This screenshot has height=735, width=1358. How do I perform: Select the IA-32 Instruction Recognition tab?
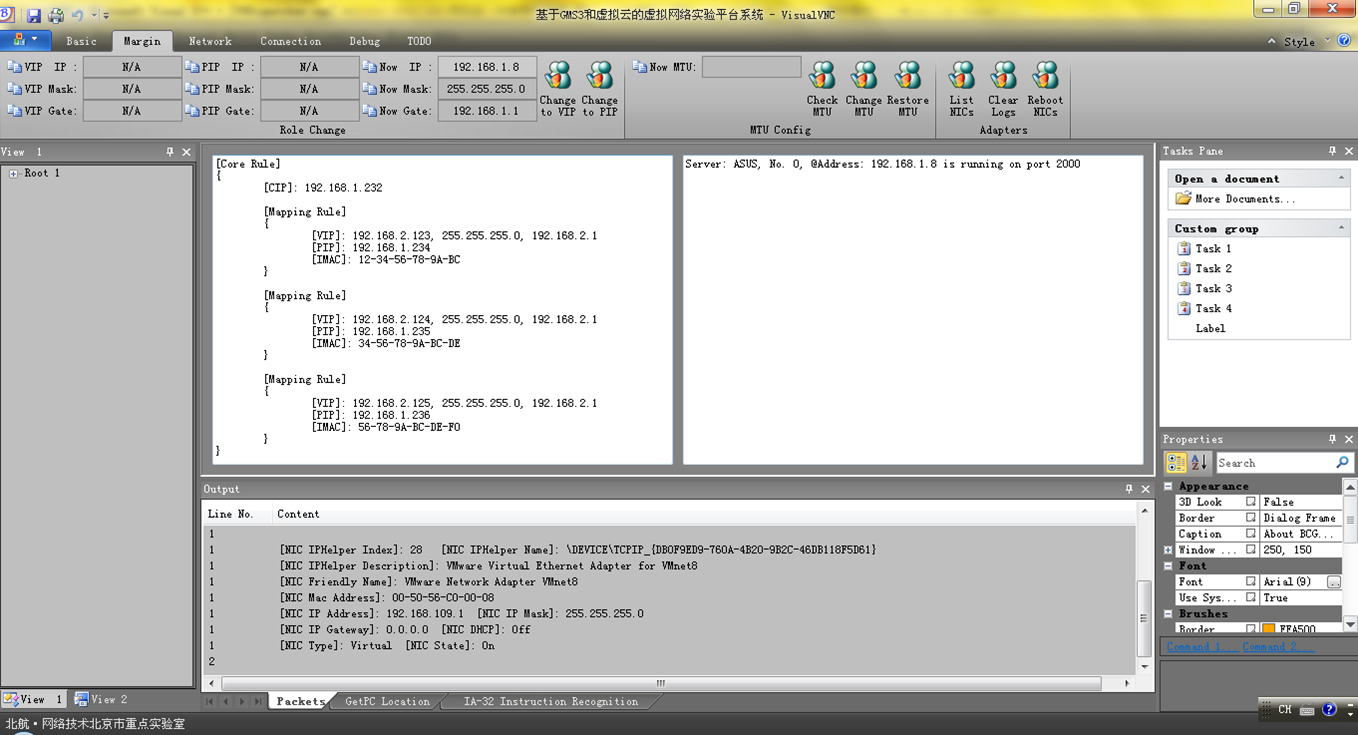551,701
